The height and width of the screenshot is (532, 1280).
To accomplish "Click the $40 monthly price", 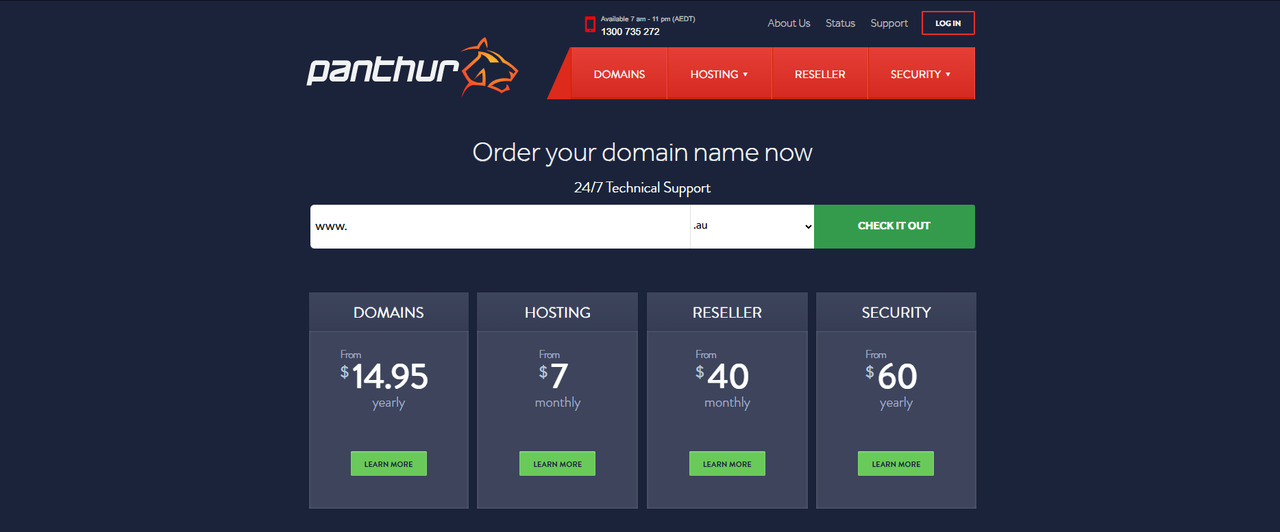I will [724, 380].
